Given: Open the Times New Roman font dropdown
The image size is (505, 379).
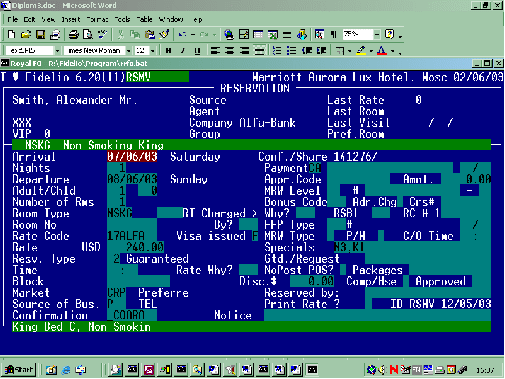Looking at the screenshot, I should pyautogui.click(x=129, y=51).
